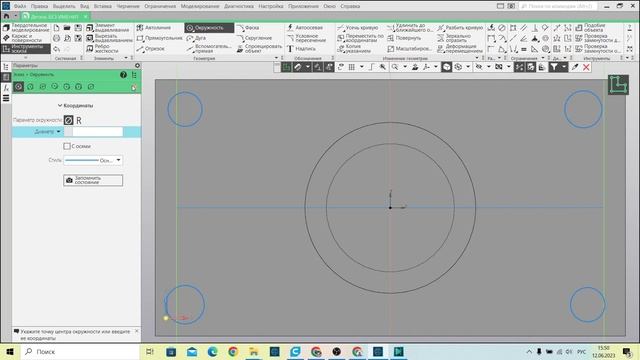Click Подобие объекта tool
The width and height of the screenshot is (640, 360).
tap(590, 28)
